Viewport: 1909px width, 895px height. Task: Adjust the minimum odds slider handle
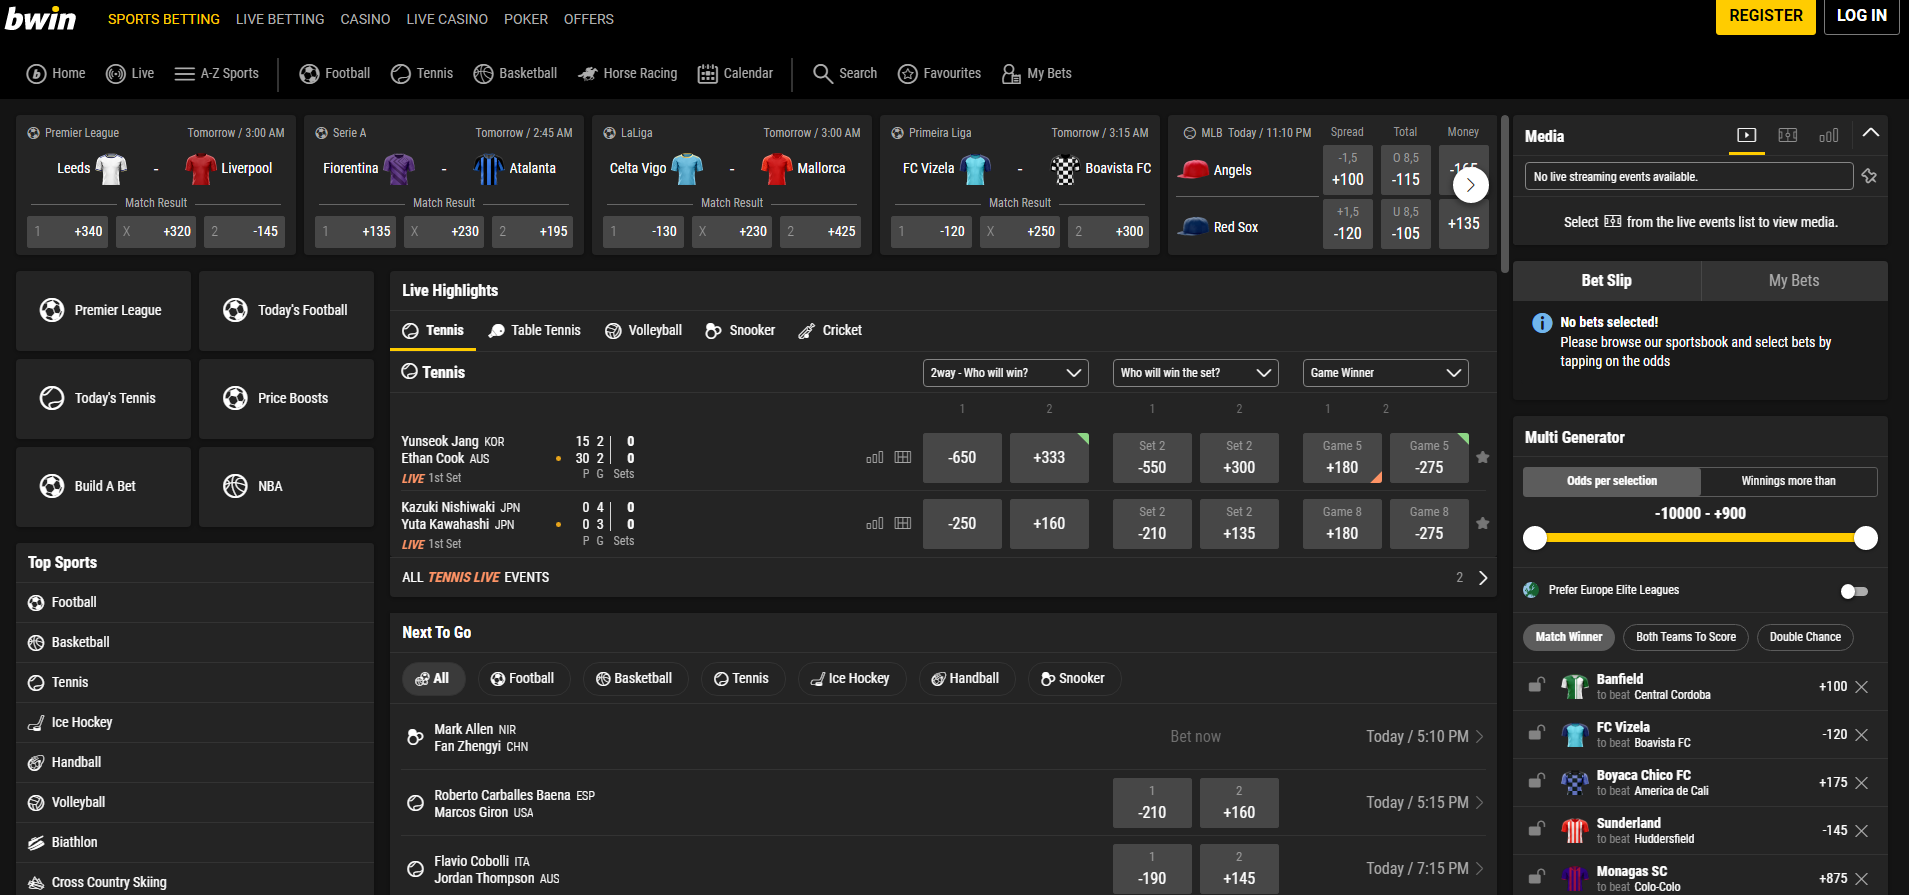coord(1535,538)
